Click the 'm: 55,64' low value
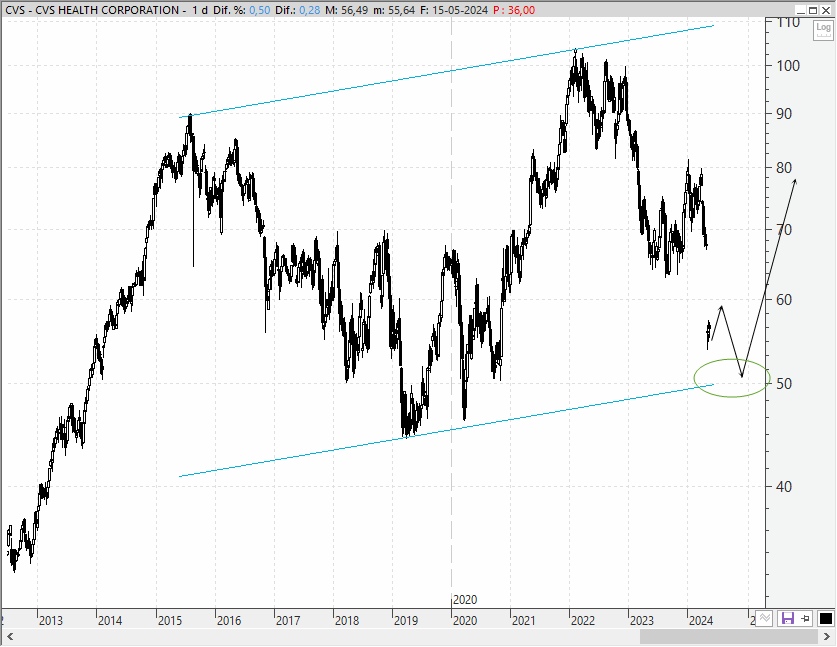The image size is (837, 647). point(394,10)
